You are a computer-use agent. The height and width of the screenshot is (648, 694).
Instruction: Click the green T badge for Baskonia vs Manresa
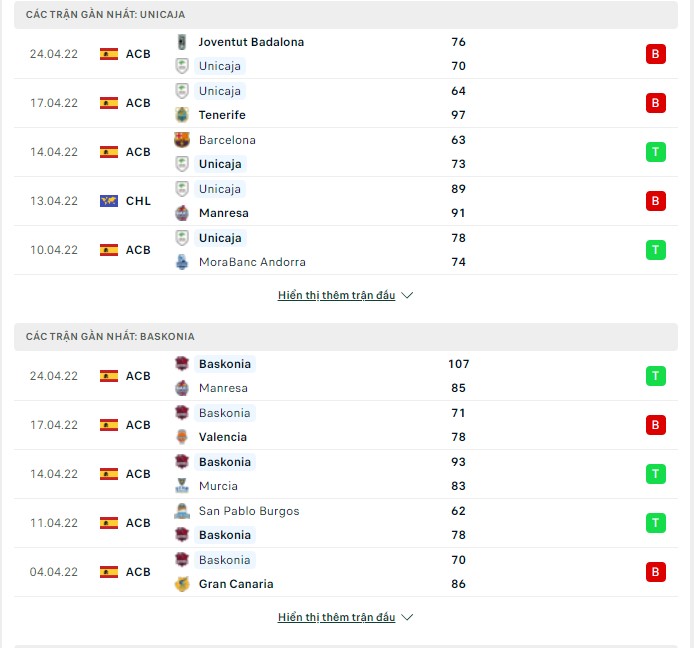[655, 376]
